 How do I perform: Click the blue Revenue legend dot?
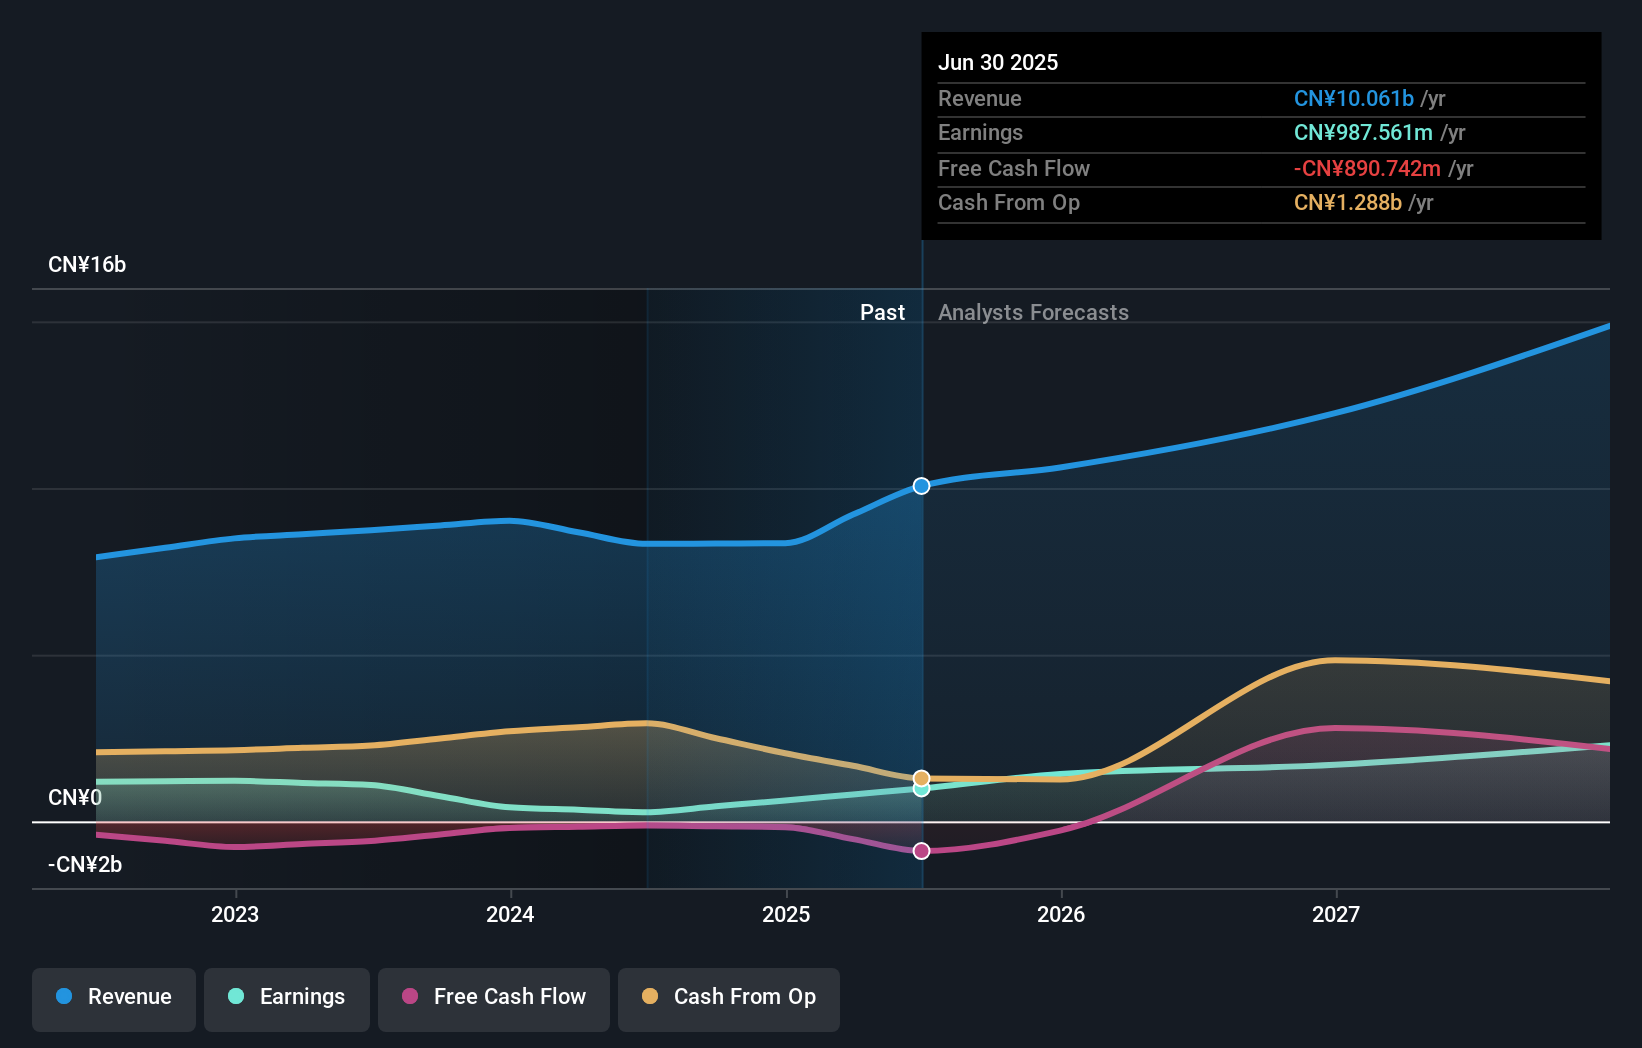tap(64, 996)
